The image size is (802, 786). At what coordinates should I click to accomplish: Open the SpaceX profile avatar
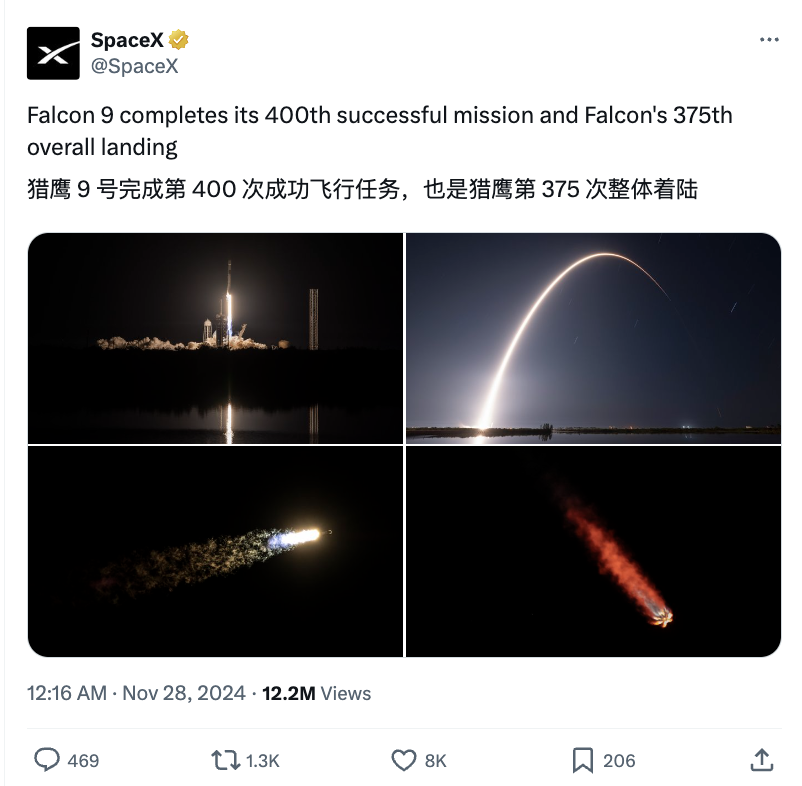coord(53,53)
